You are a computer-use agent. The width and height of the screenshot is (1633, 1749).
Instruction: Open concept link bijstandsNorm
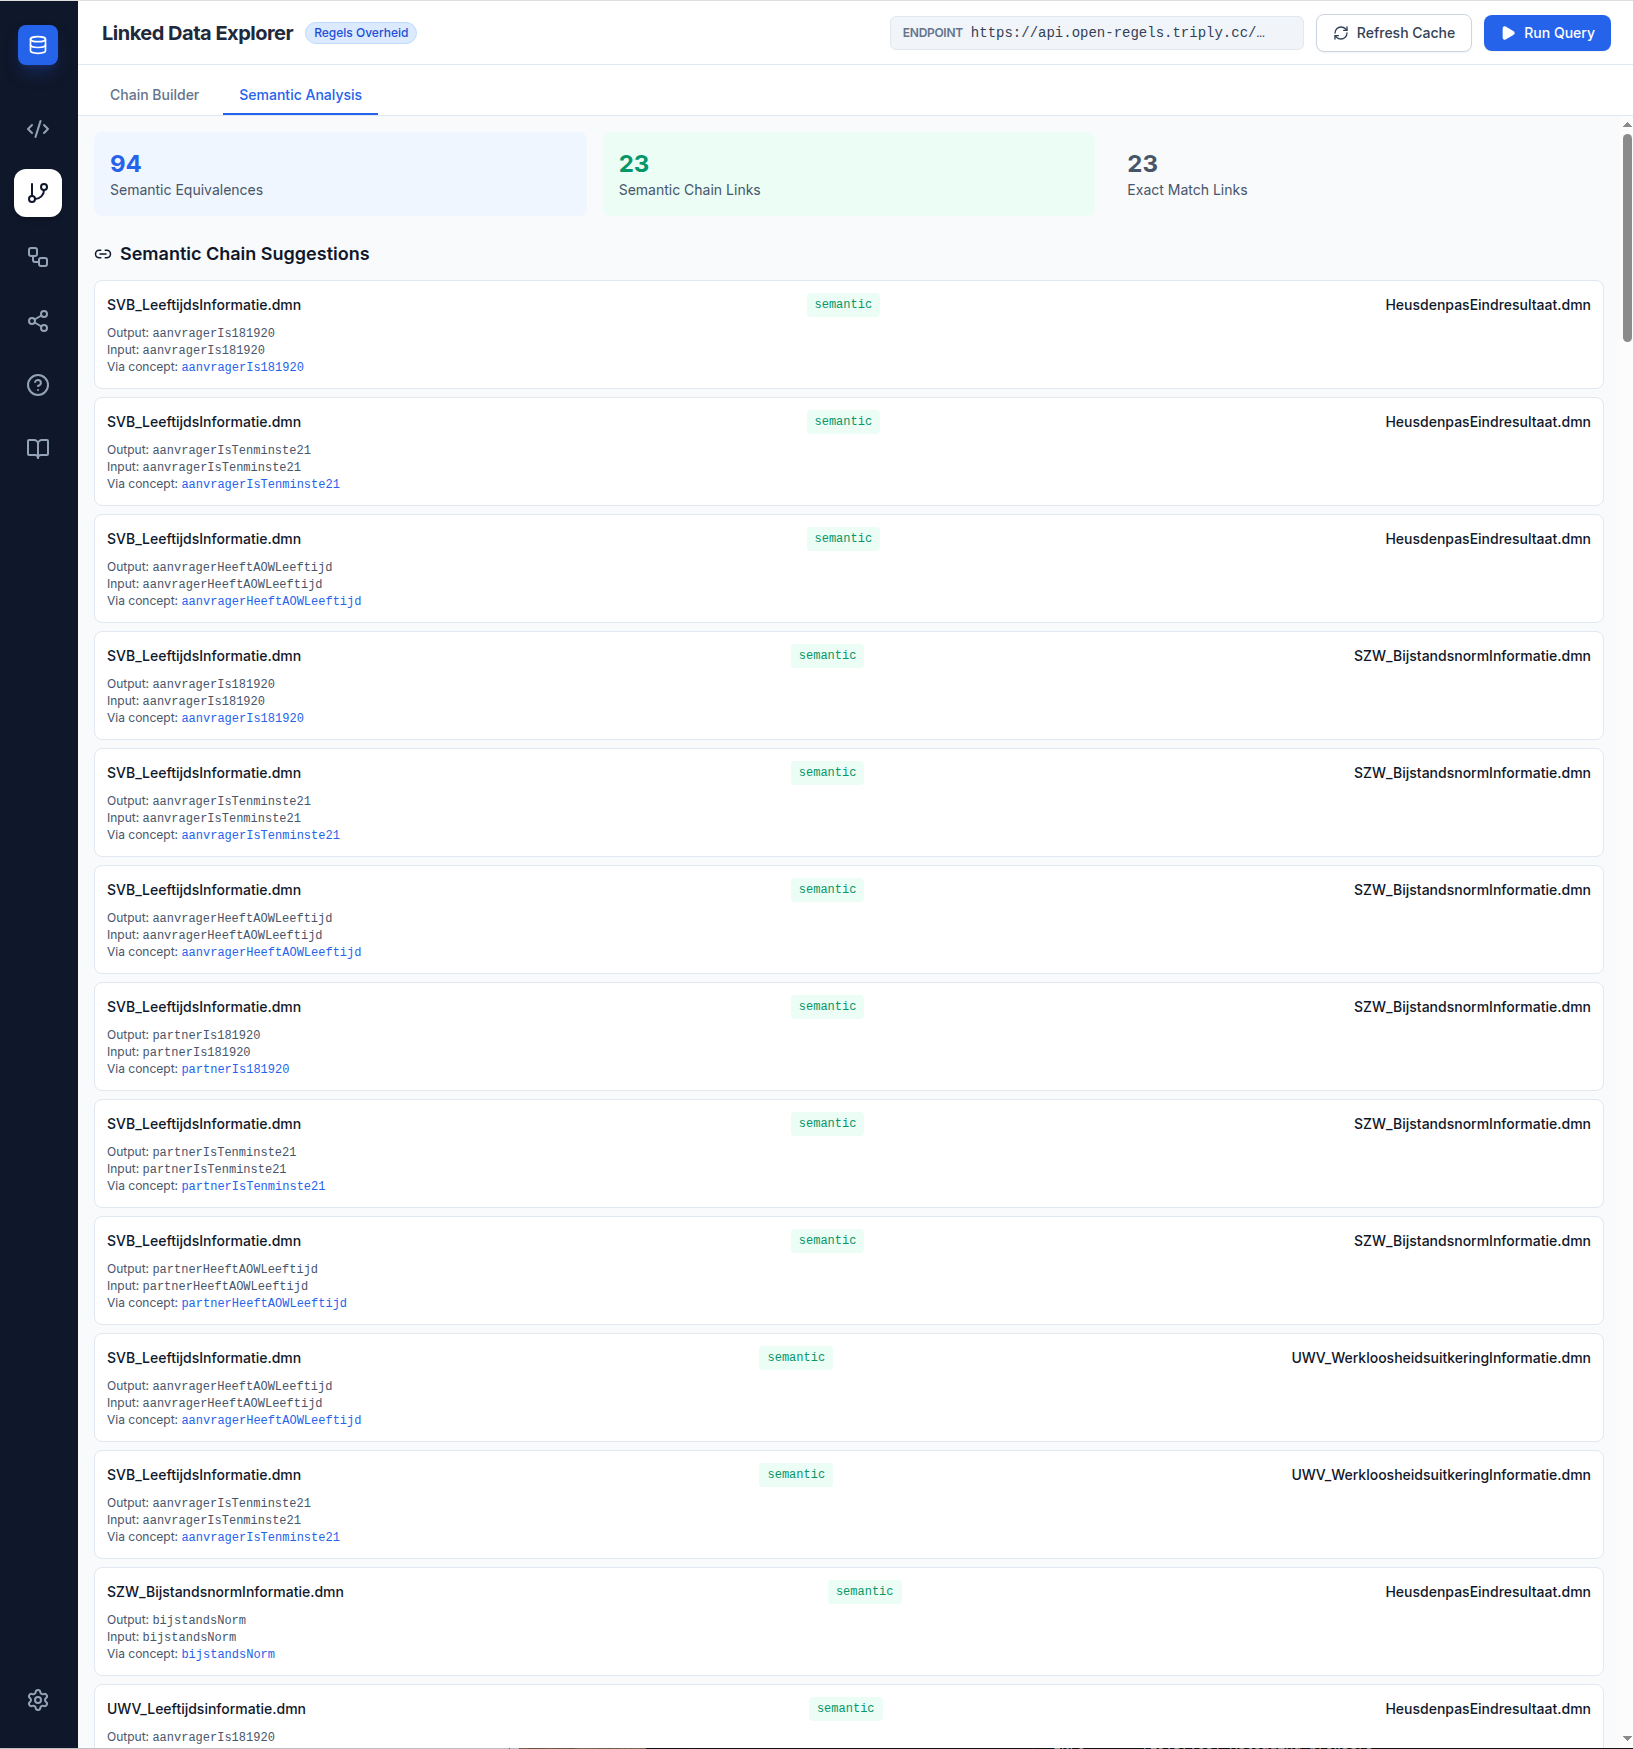tap(228, 1653)
